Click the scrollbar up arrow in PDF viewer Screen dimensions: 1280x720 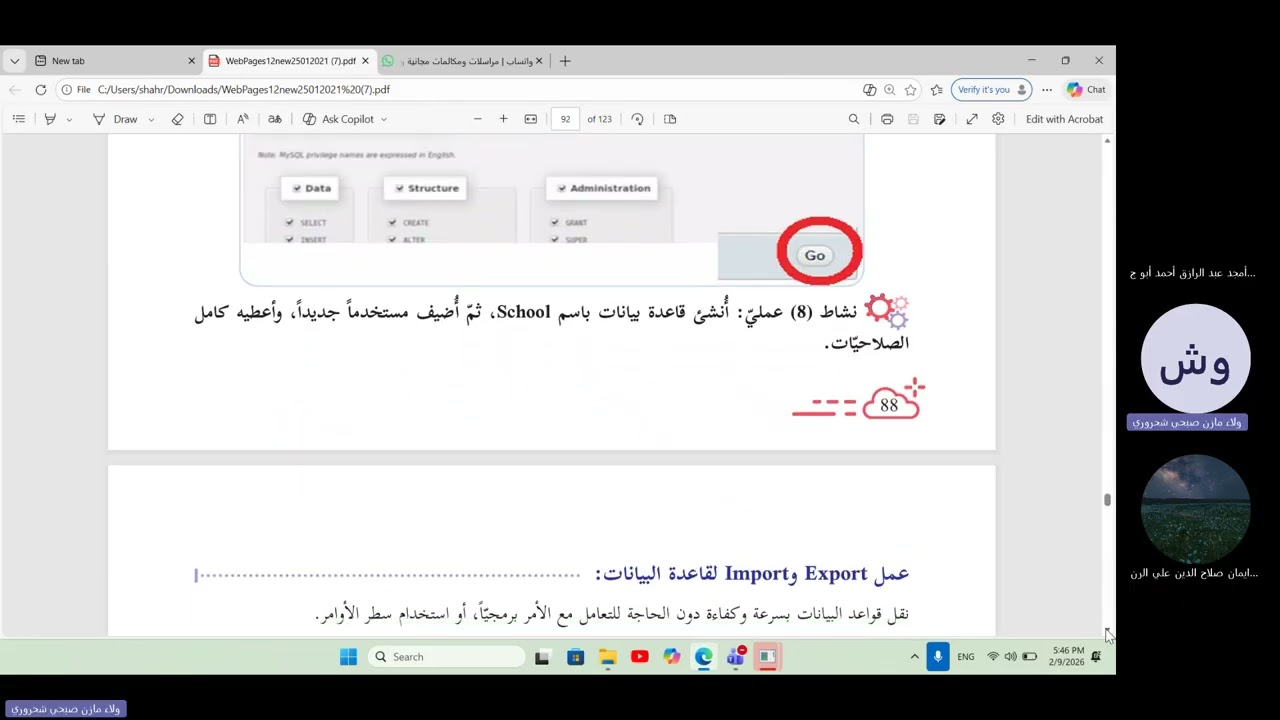coord(1107,141)
